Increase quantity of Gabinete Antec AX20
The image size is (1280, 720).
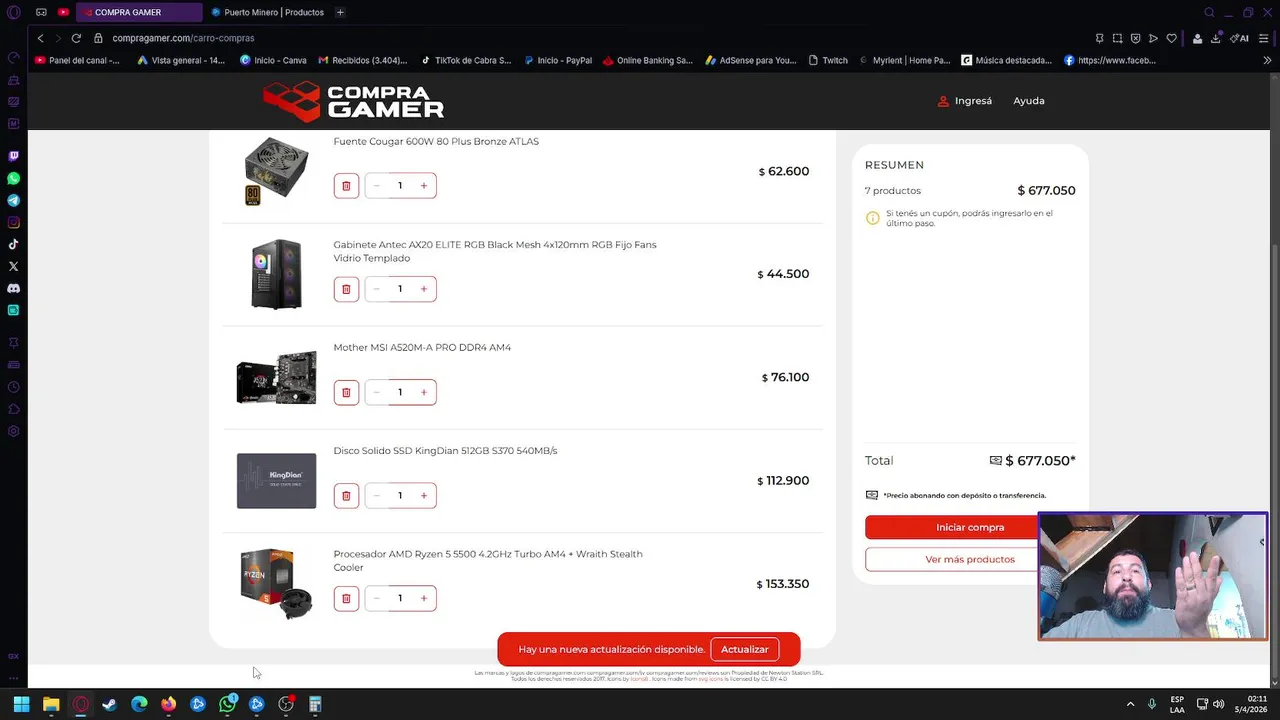tap(424, 289)
